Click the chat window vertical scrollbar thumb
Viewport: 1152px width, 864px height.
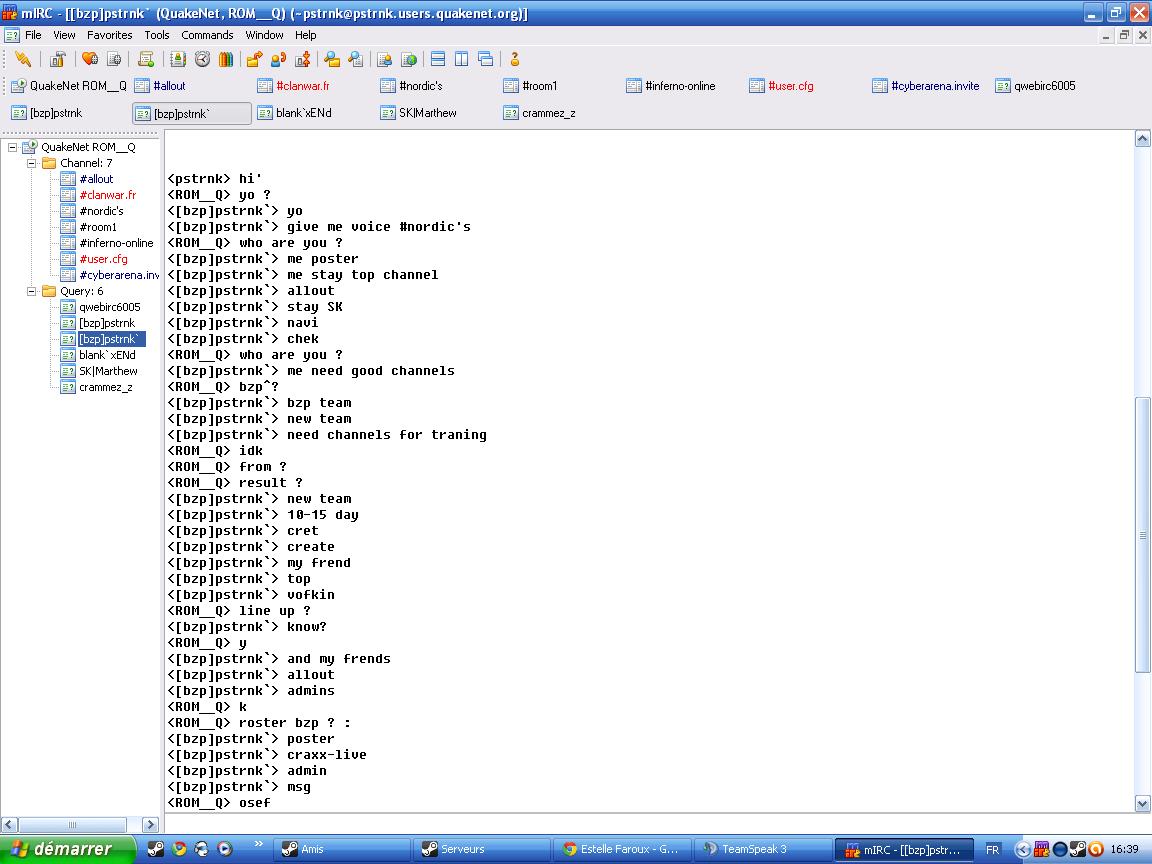click(1143, 535)
